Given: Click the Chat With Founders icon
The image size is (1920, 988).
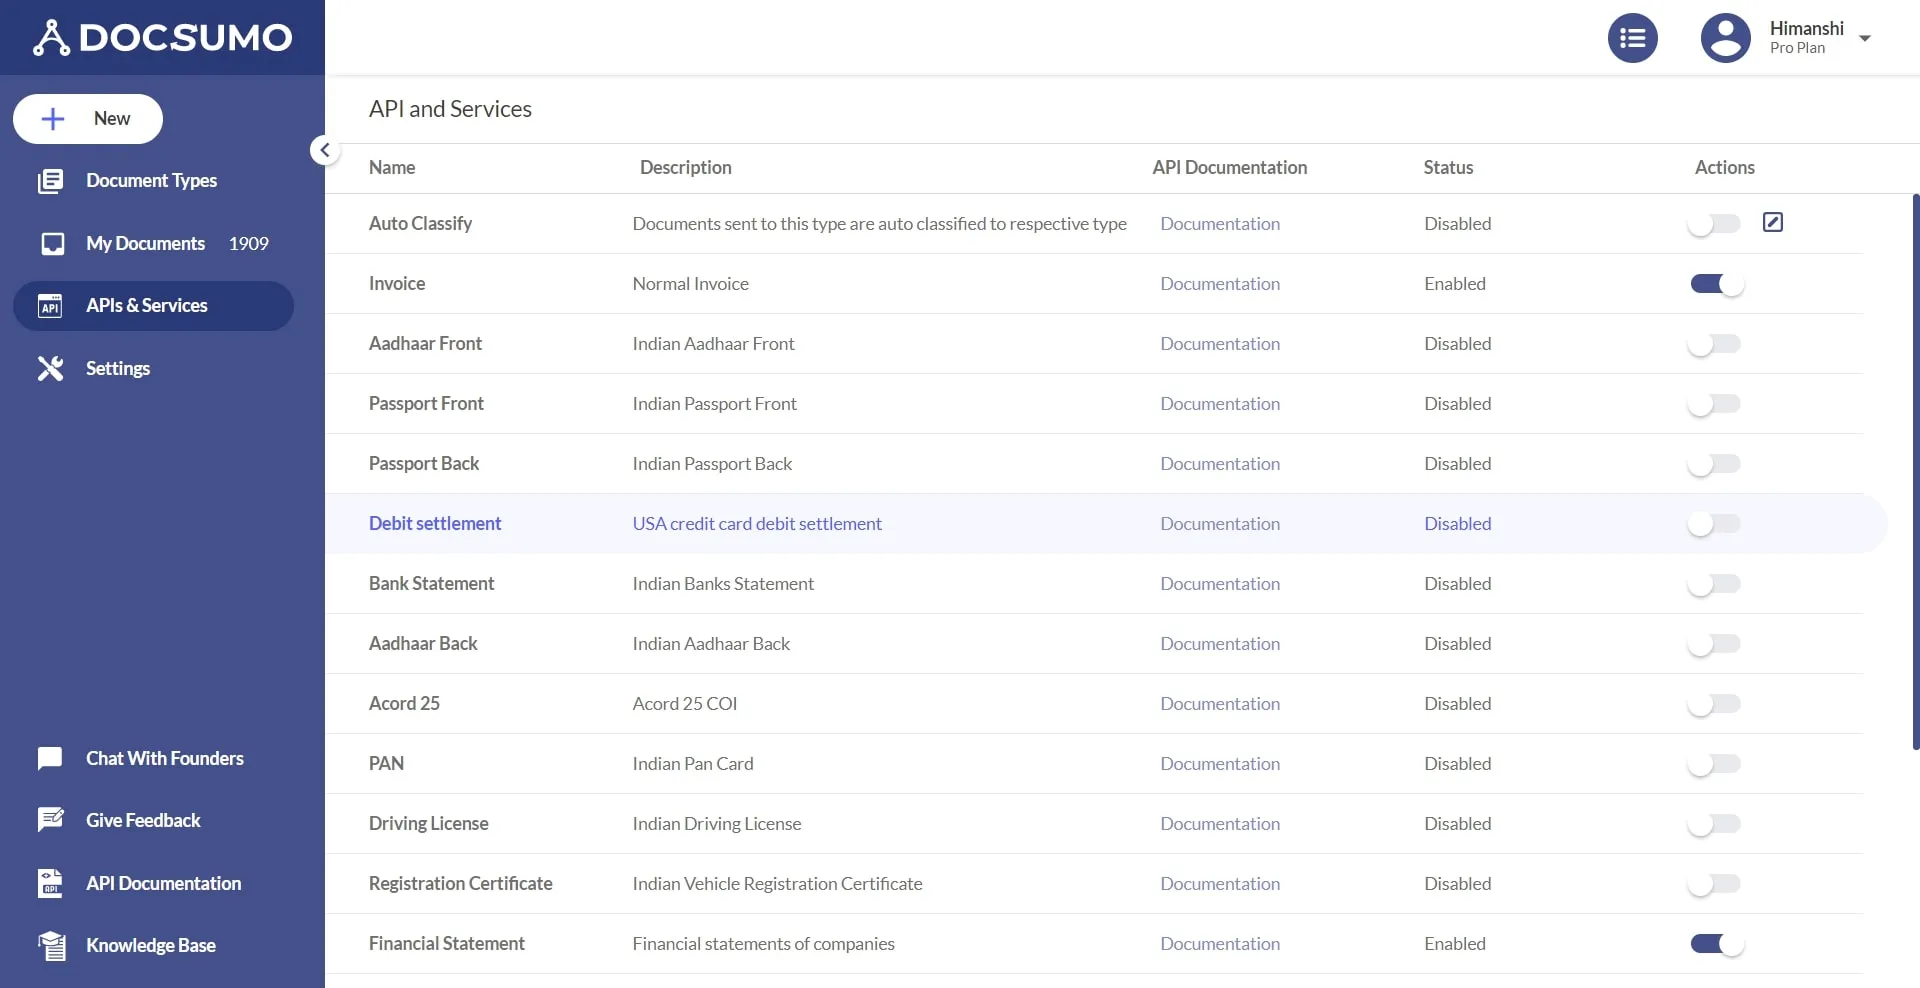Looking at the screenshot, I should point(49,758).
